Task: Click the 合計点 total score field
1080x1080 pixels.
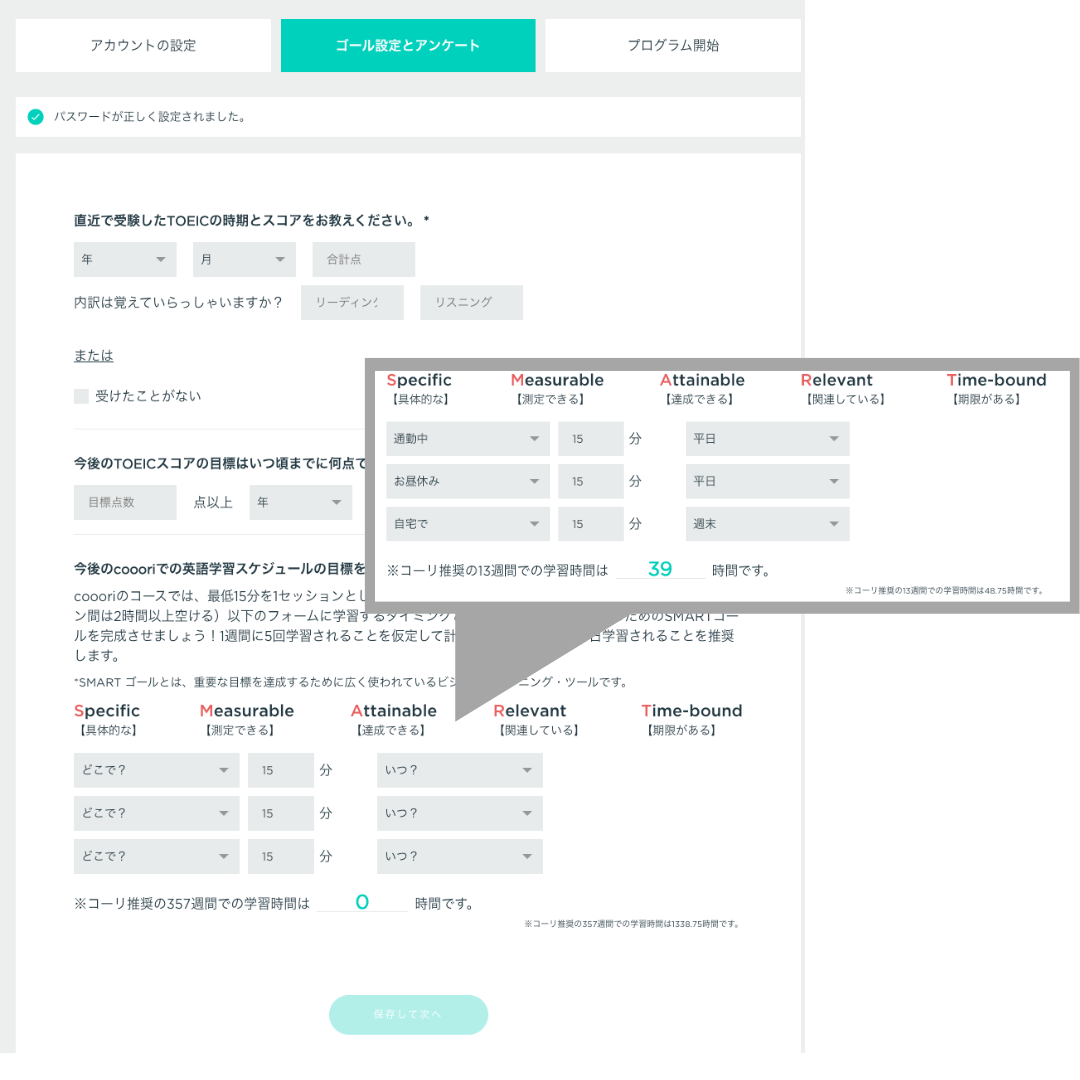Action: click(363, 260)
